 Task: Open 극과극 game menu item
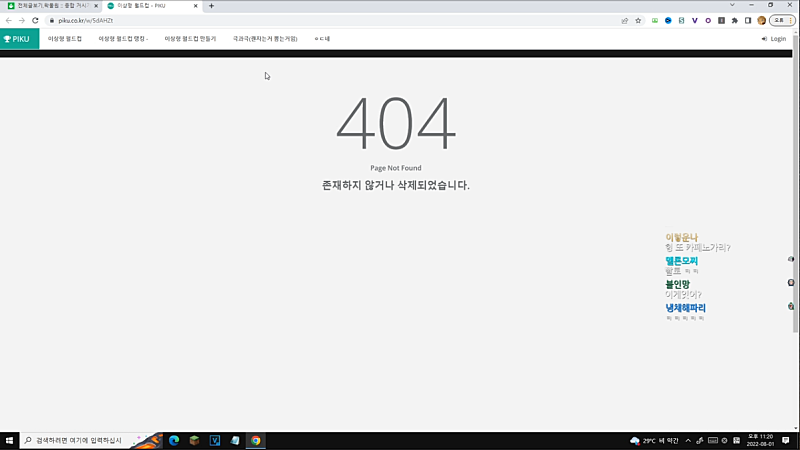pyautogui.click(x=265, y=39)
